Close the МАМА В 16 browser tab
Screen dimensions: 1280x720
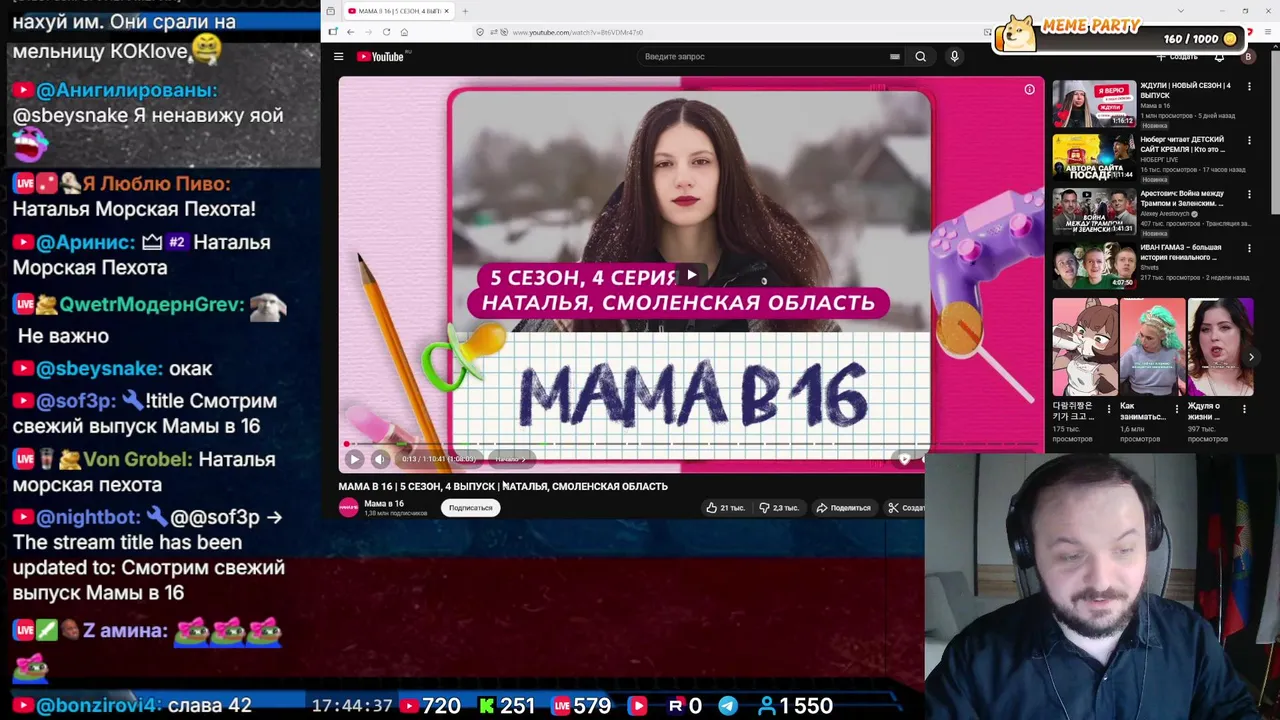[x=447, y=11]
